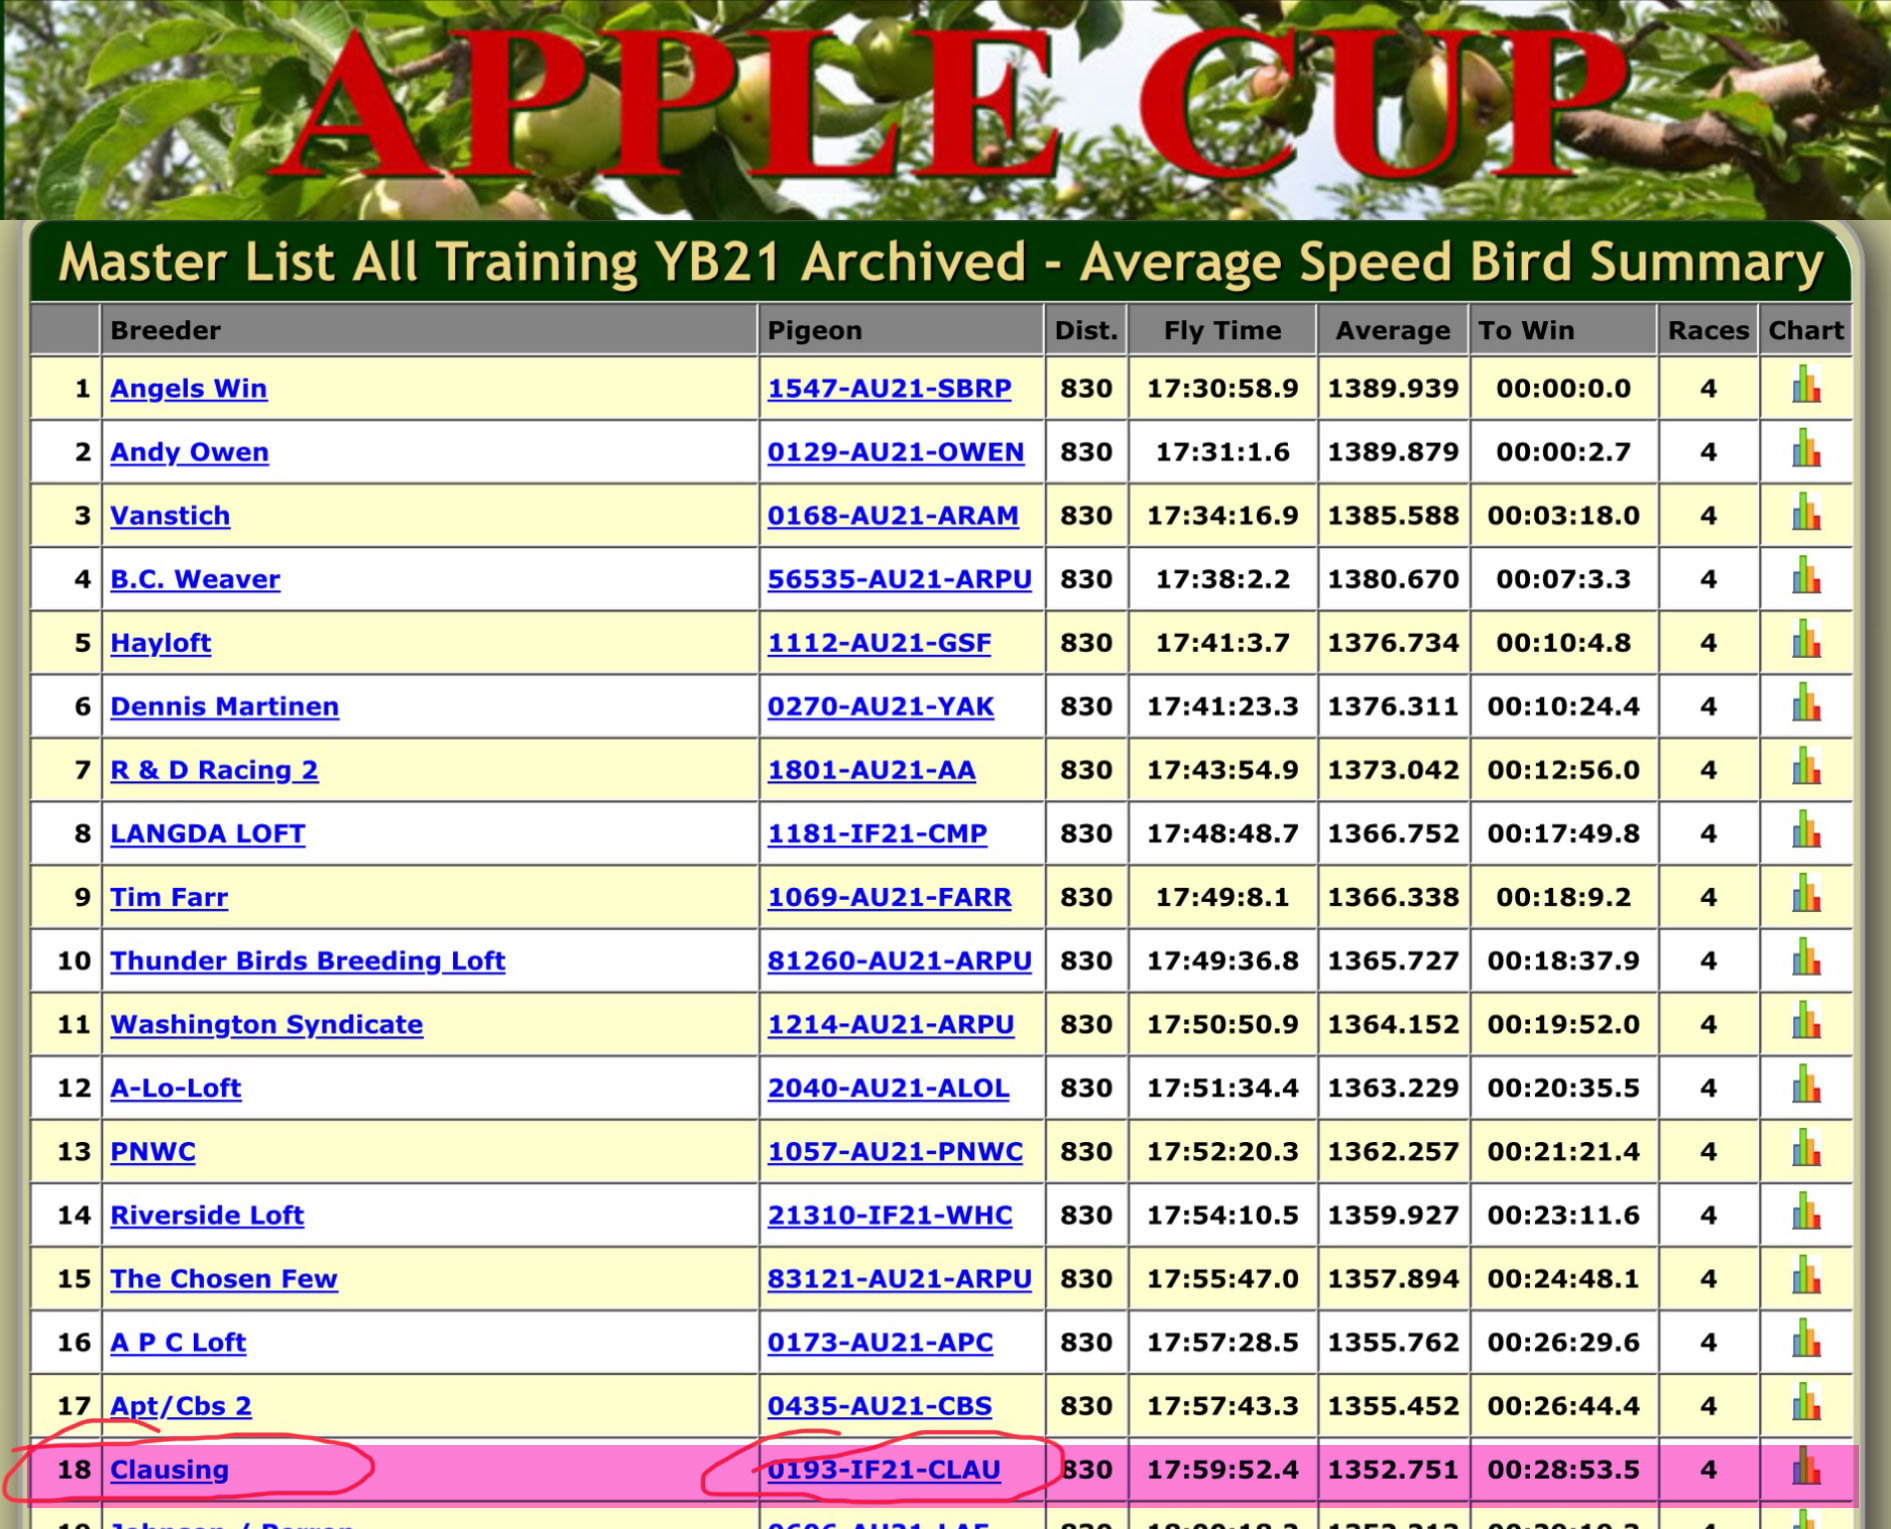Open pigeon 0193-IF21-CLAU details

point(884,1470)
